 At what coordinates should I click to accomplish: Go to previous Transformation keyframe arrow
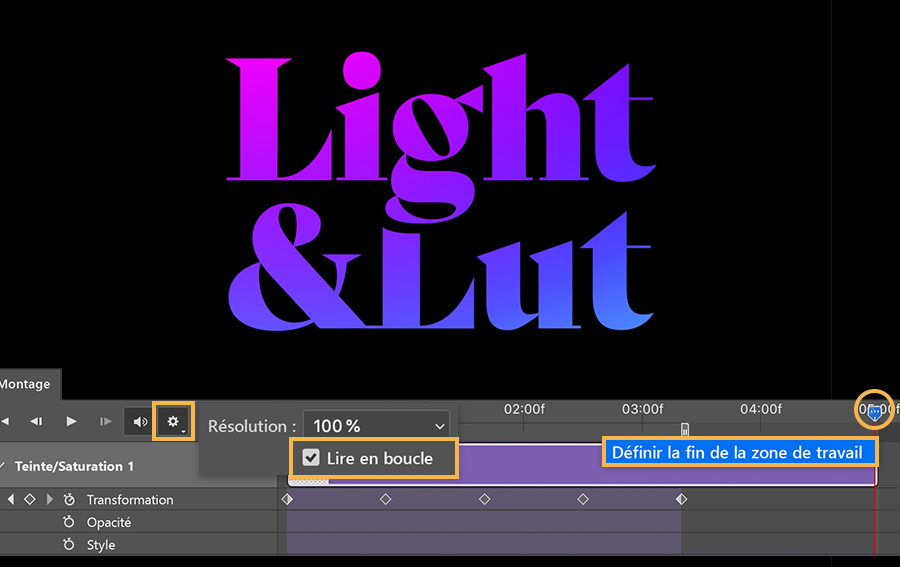click(10, 499)
